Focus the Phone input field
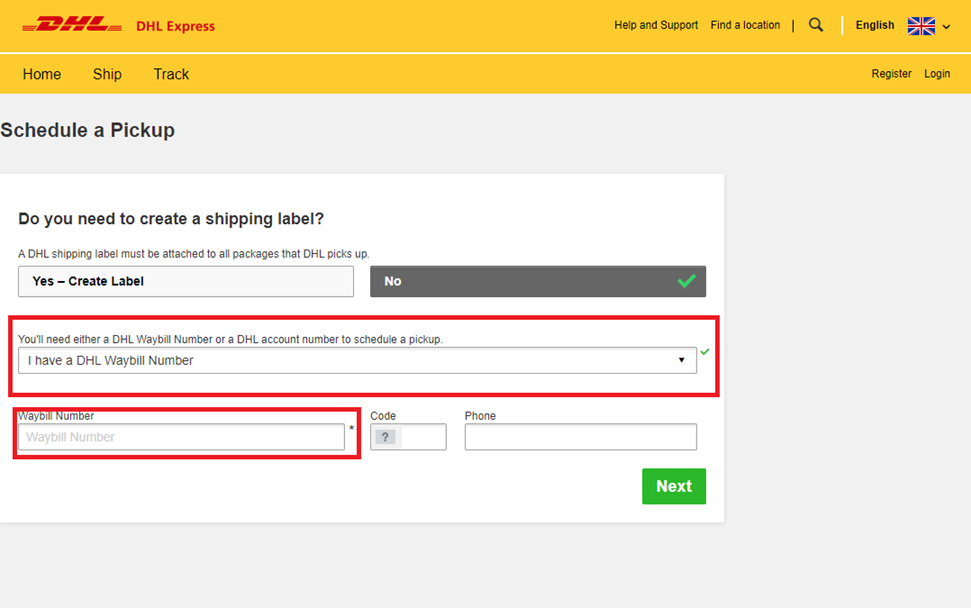Screen dimensions: 971x608 coord(580,437)
